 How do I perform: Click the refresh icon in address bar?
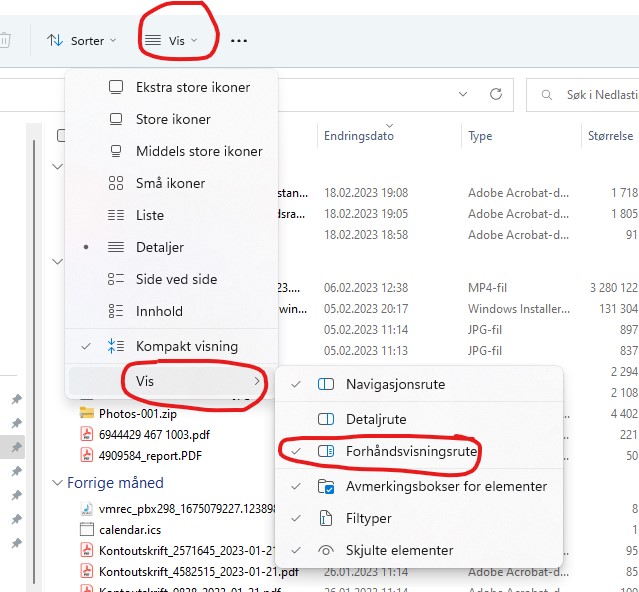(495, 94)
